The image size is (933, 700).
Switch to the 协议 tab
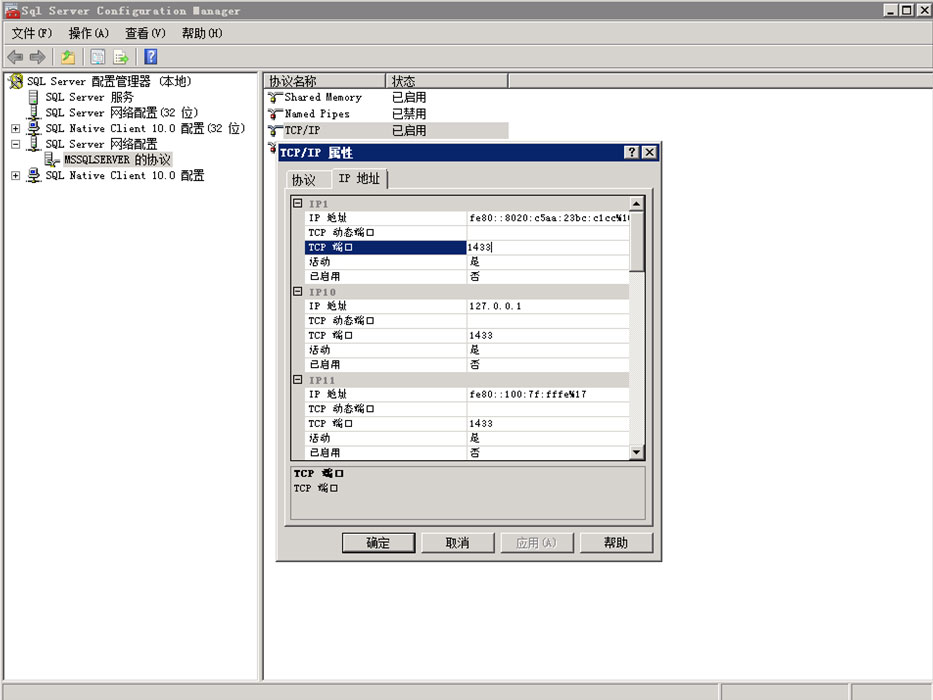coord(307,180)
